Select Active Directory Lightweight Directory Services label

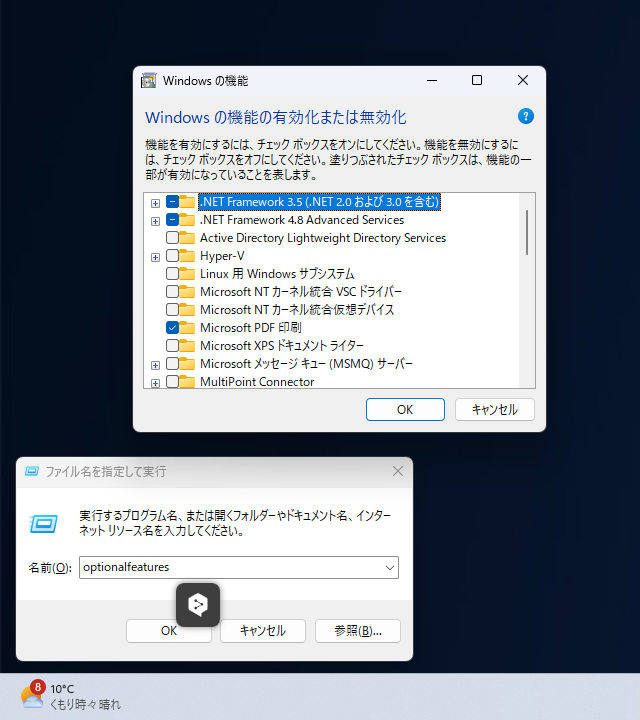323,238
